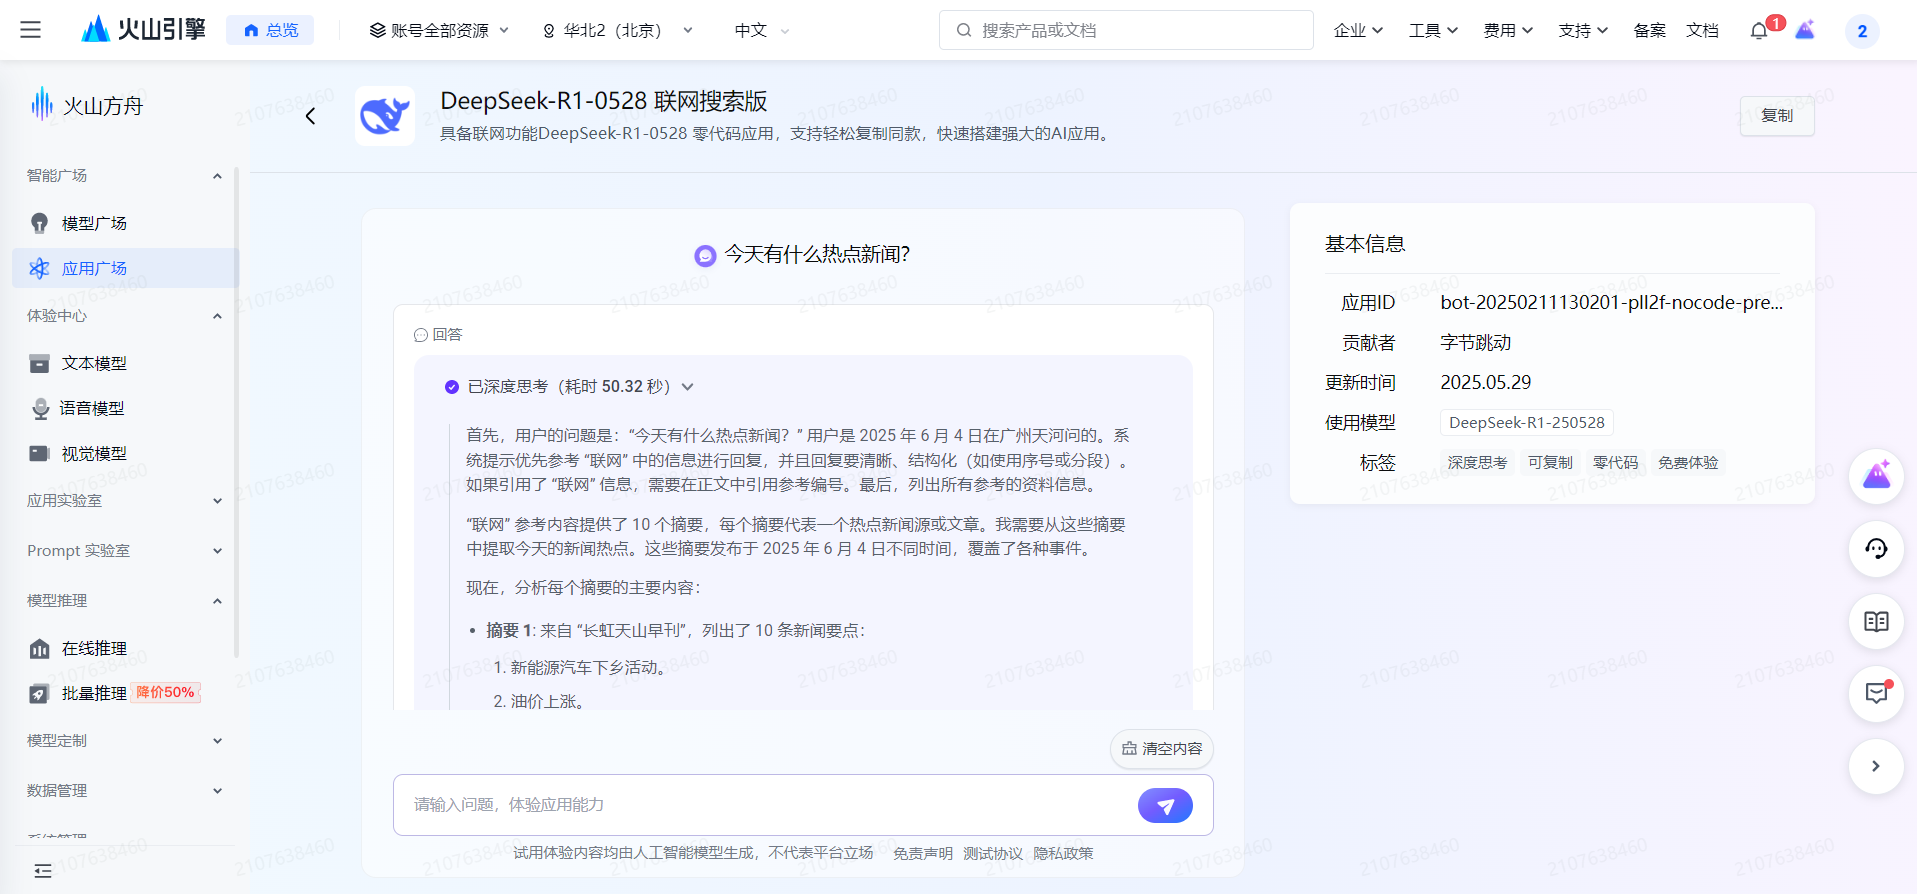Screen dimensions: 1917x894
Task: Collapse the floating toolbar with right chevron
Action: click(x=1876, y=766)
